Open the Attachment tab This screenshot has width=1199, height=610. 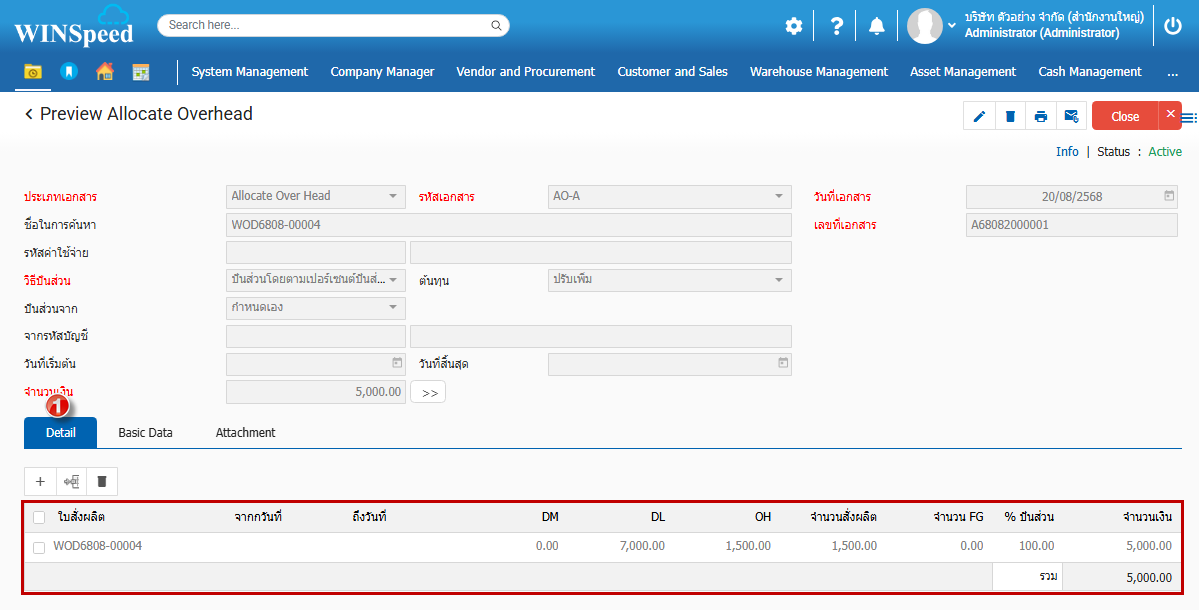coord(245,433)
